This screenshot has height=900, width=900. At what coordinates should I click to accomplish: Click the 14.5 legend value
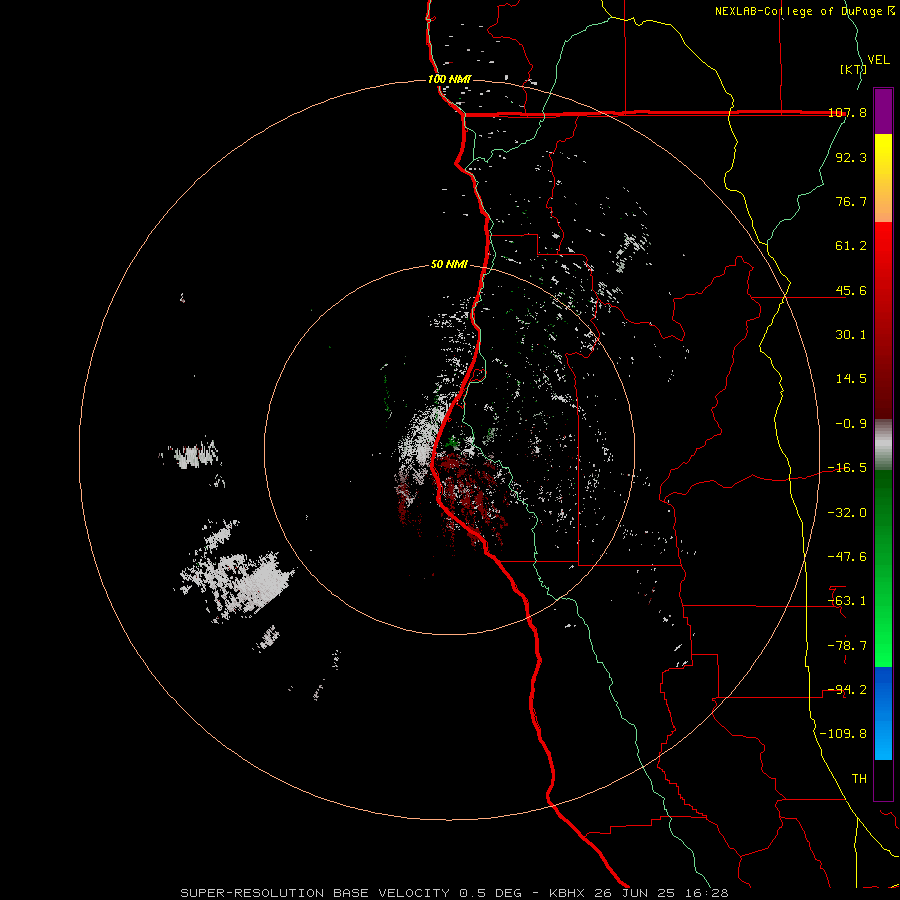coord(851,379)
